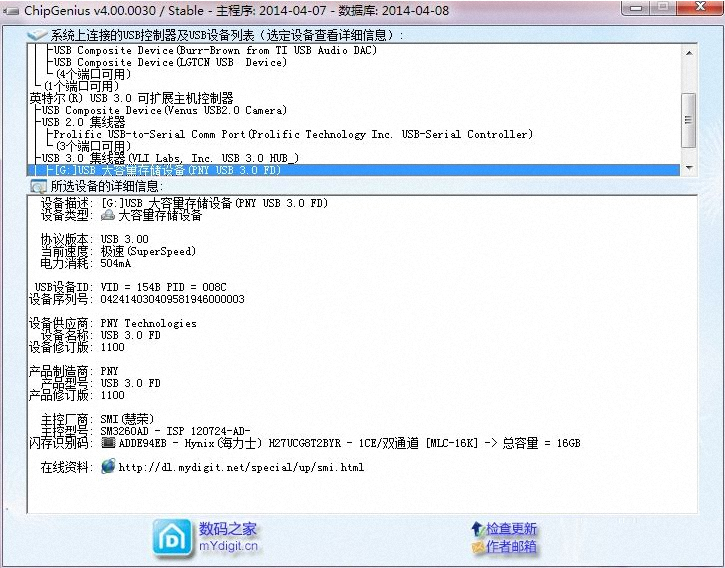The image size is (725, 568).
Task: Close the ChipGenius window
Action: pyautogui.click(x=700, y=7)
